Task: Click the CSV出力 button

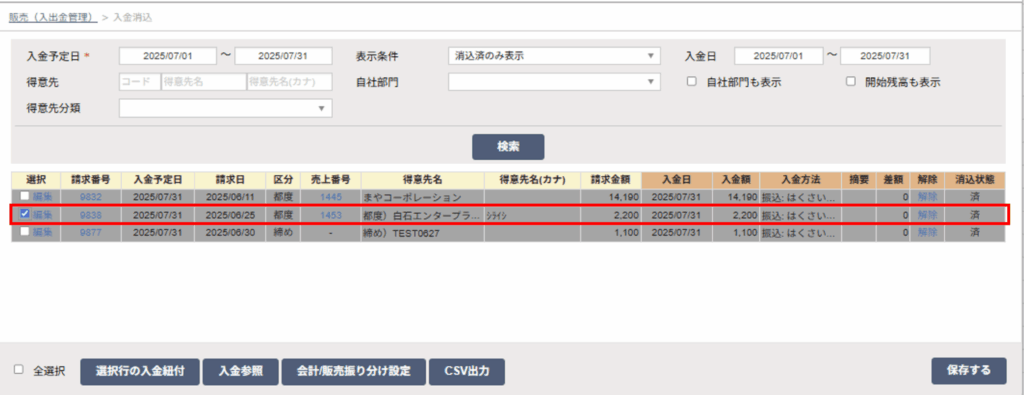Action: point(466,371)
